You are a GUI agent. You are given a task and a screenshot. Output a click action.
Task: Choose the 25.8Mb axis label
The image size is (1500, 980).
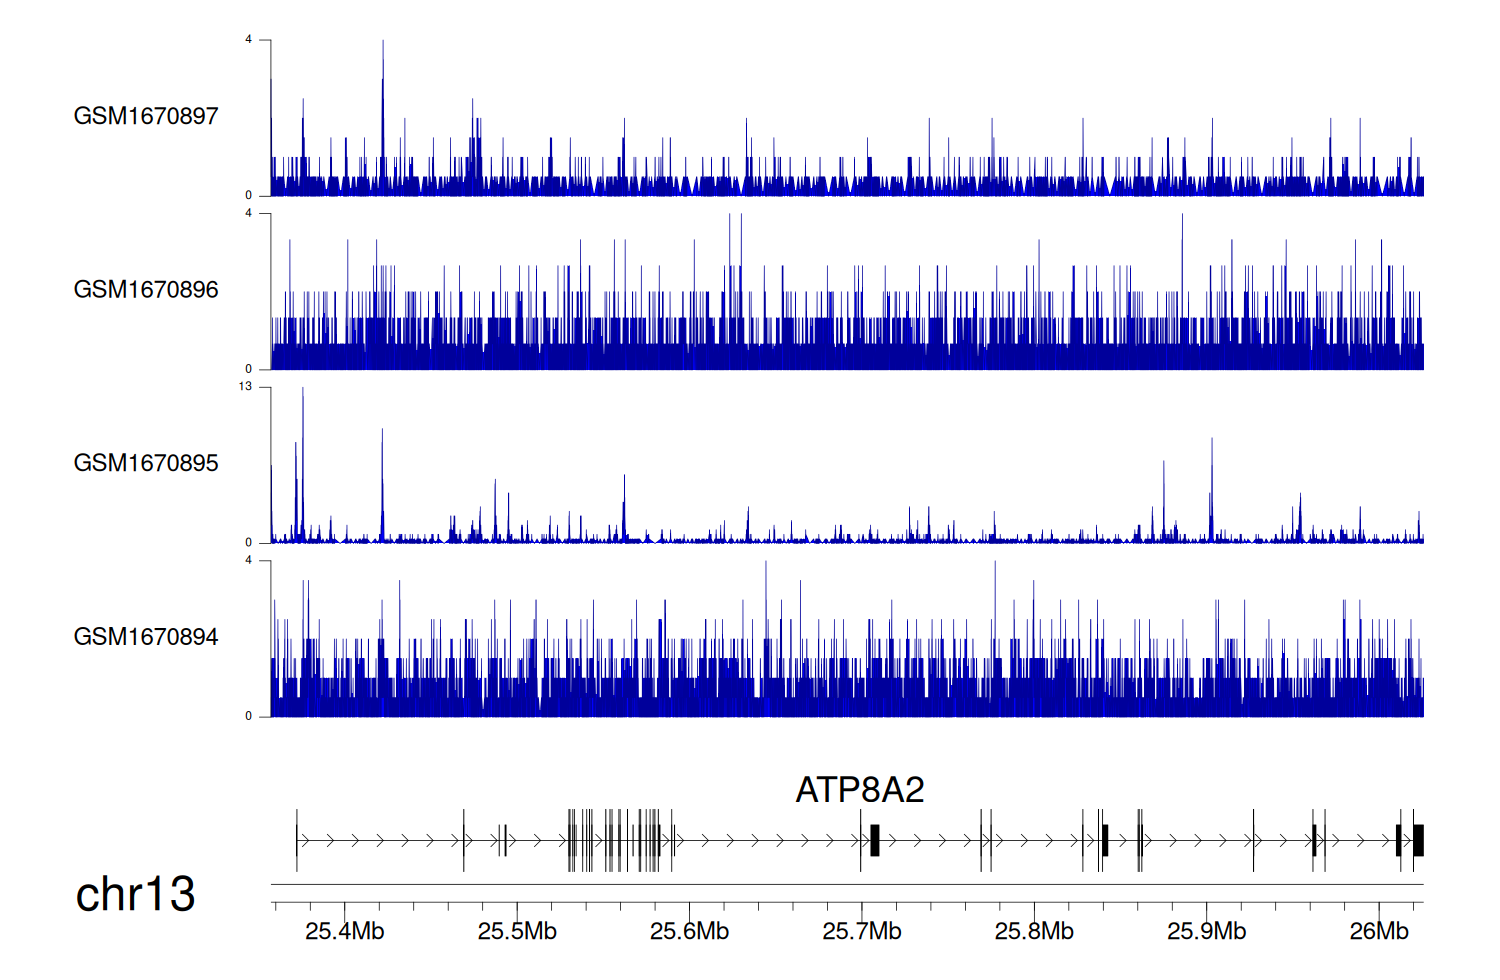click(1034, 931)
